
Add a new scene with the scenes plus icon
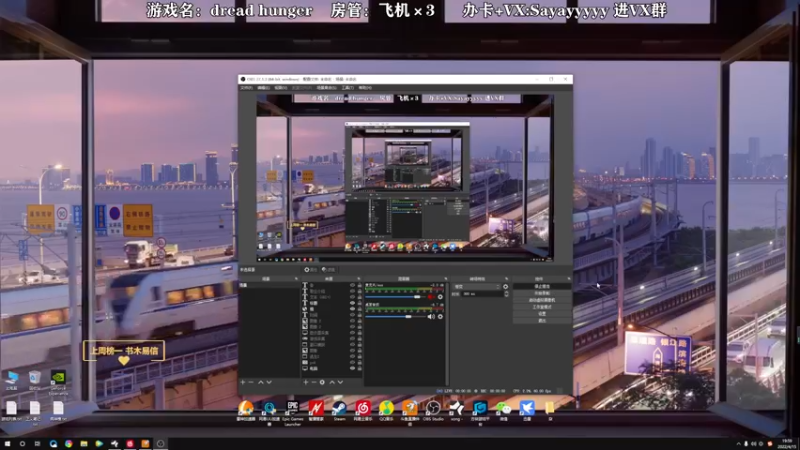(243, 382)
